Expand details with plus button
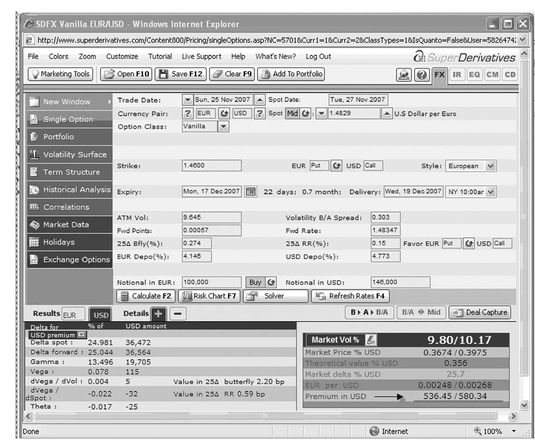This screenshot has height=444, width=535. pos(158,314)
